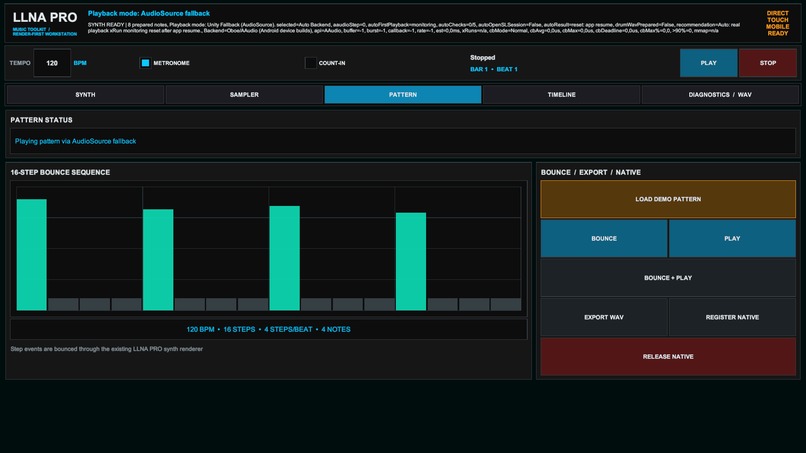Click the 'BOUNCE / EXPORT / NATIVE' heading

click(x=591, y=172)
